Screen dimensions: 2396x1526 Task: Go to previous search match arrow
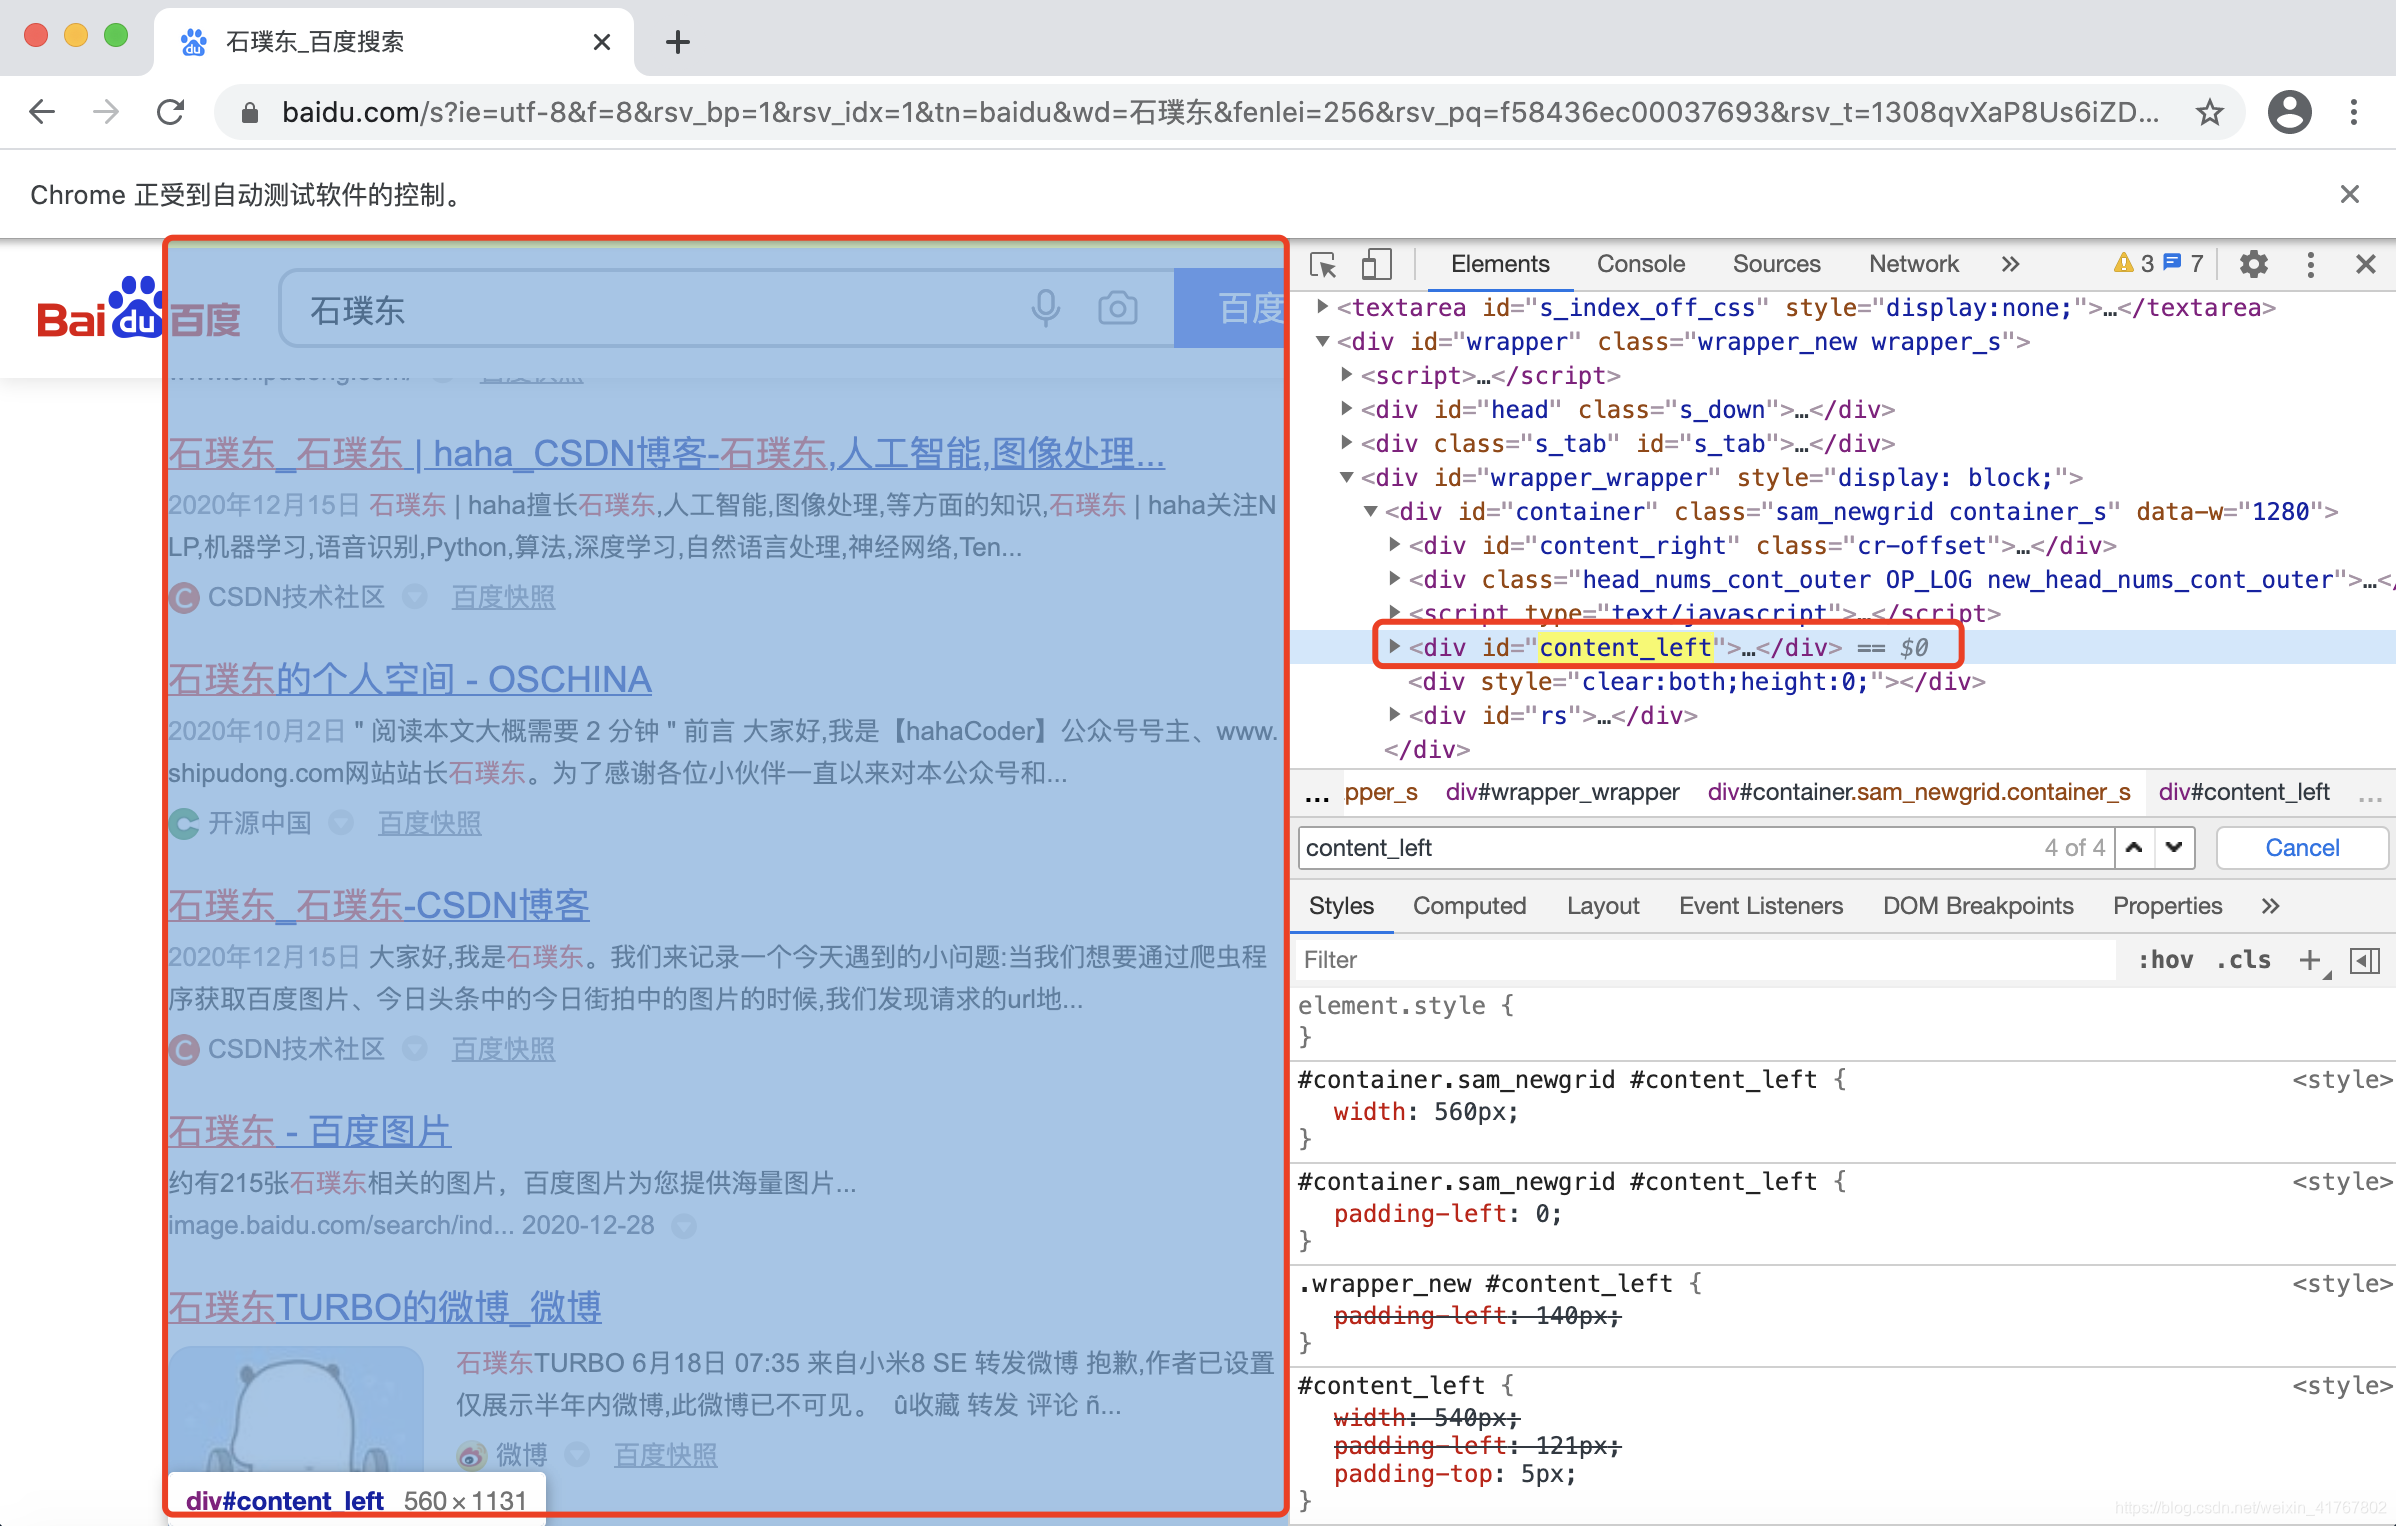(2134, 848)
